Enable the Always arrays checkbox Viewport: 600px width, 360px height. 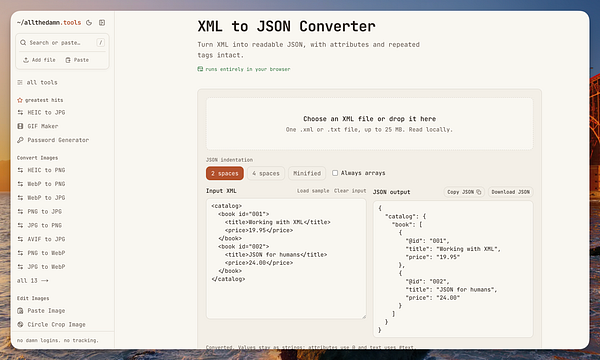click(335, 173)
